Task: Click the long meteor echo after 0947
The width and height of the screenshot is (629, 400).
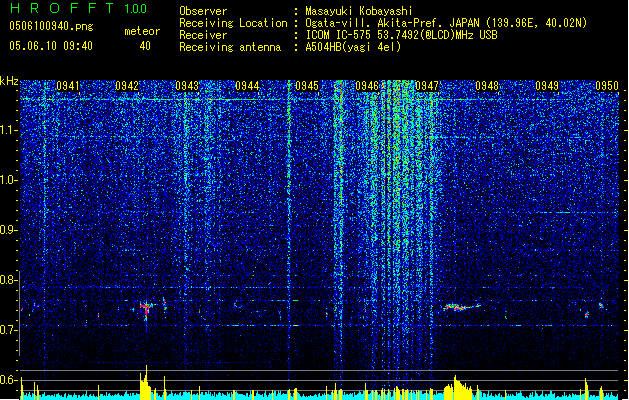Action: coord(461,307)
